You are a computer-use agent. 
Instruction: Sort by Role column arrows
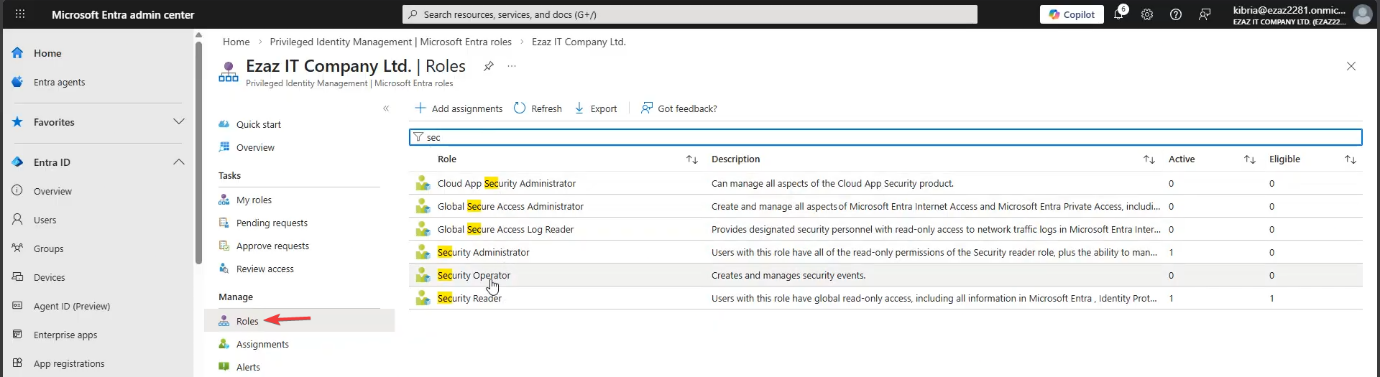[692, 159]
